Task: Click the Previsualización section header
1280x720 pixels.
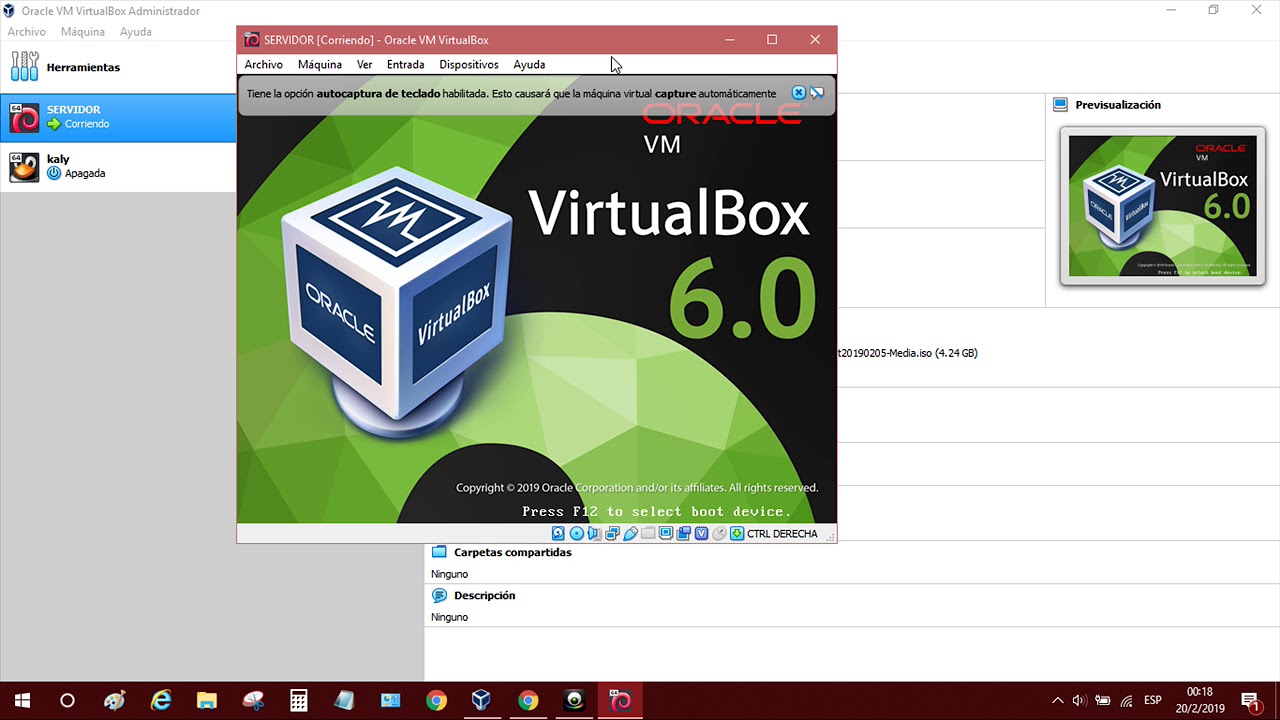Action: pos(1118,105)
